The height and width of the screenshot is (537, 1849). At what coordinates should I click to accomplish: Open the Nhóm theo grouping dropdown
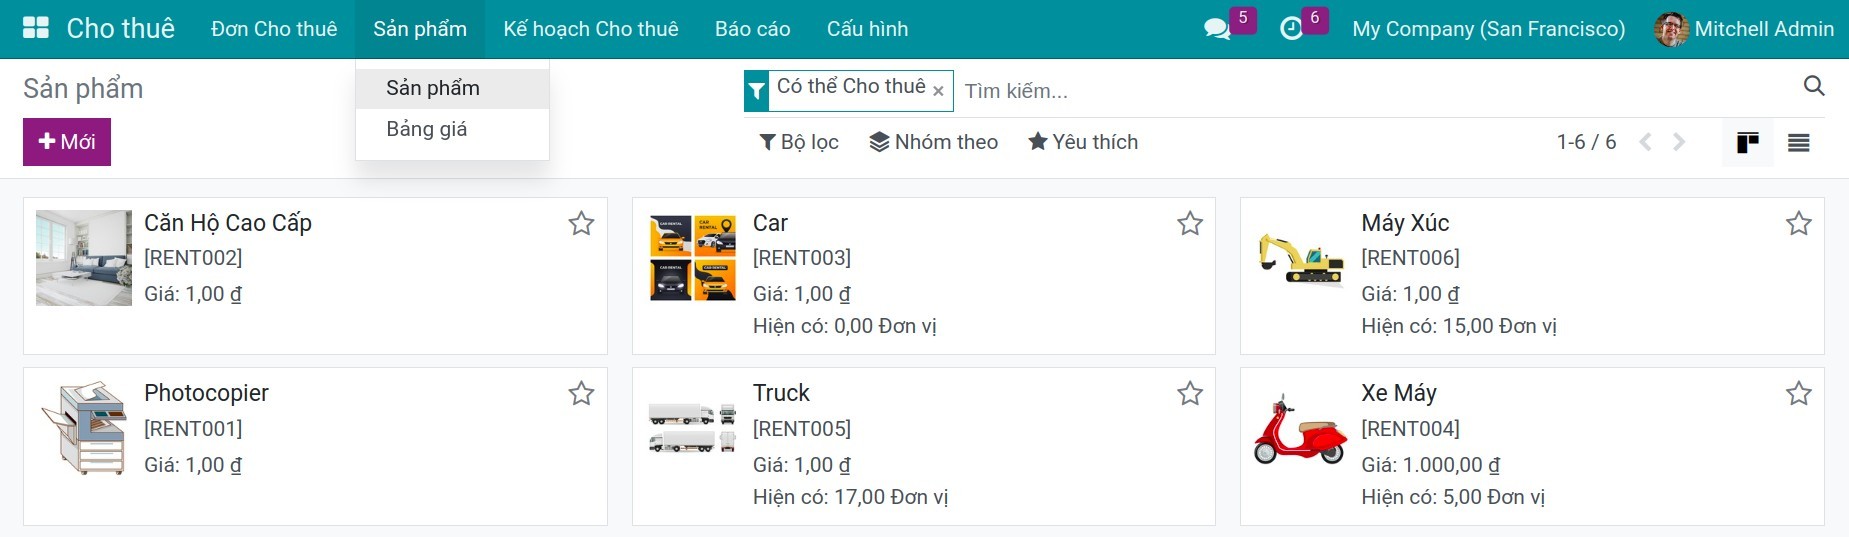(933, 142)
